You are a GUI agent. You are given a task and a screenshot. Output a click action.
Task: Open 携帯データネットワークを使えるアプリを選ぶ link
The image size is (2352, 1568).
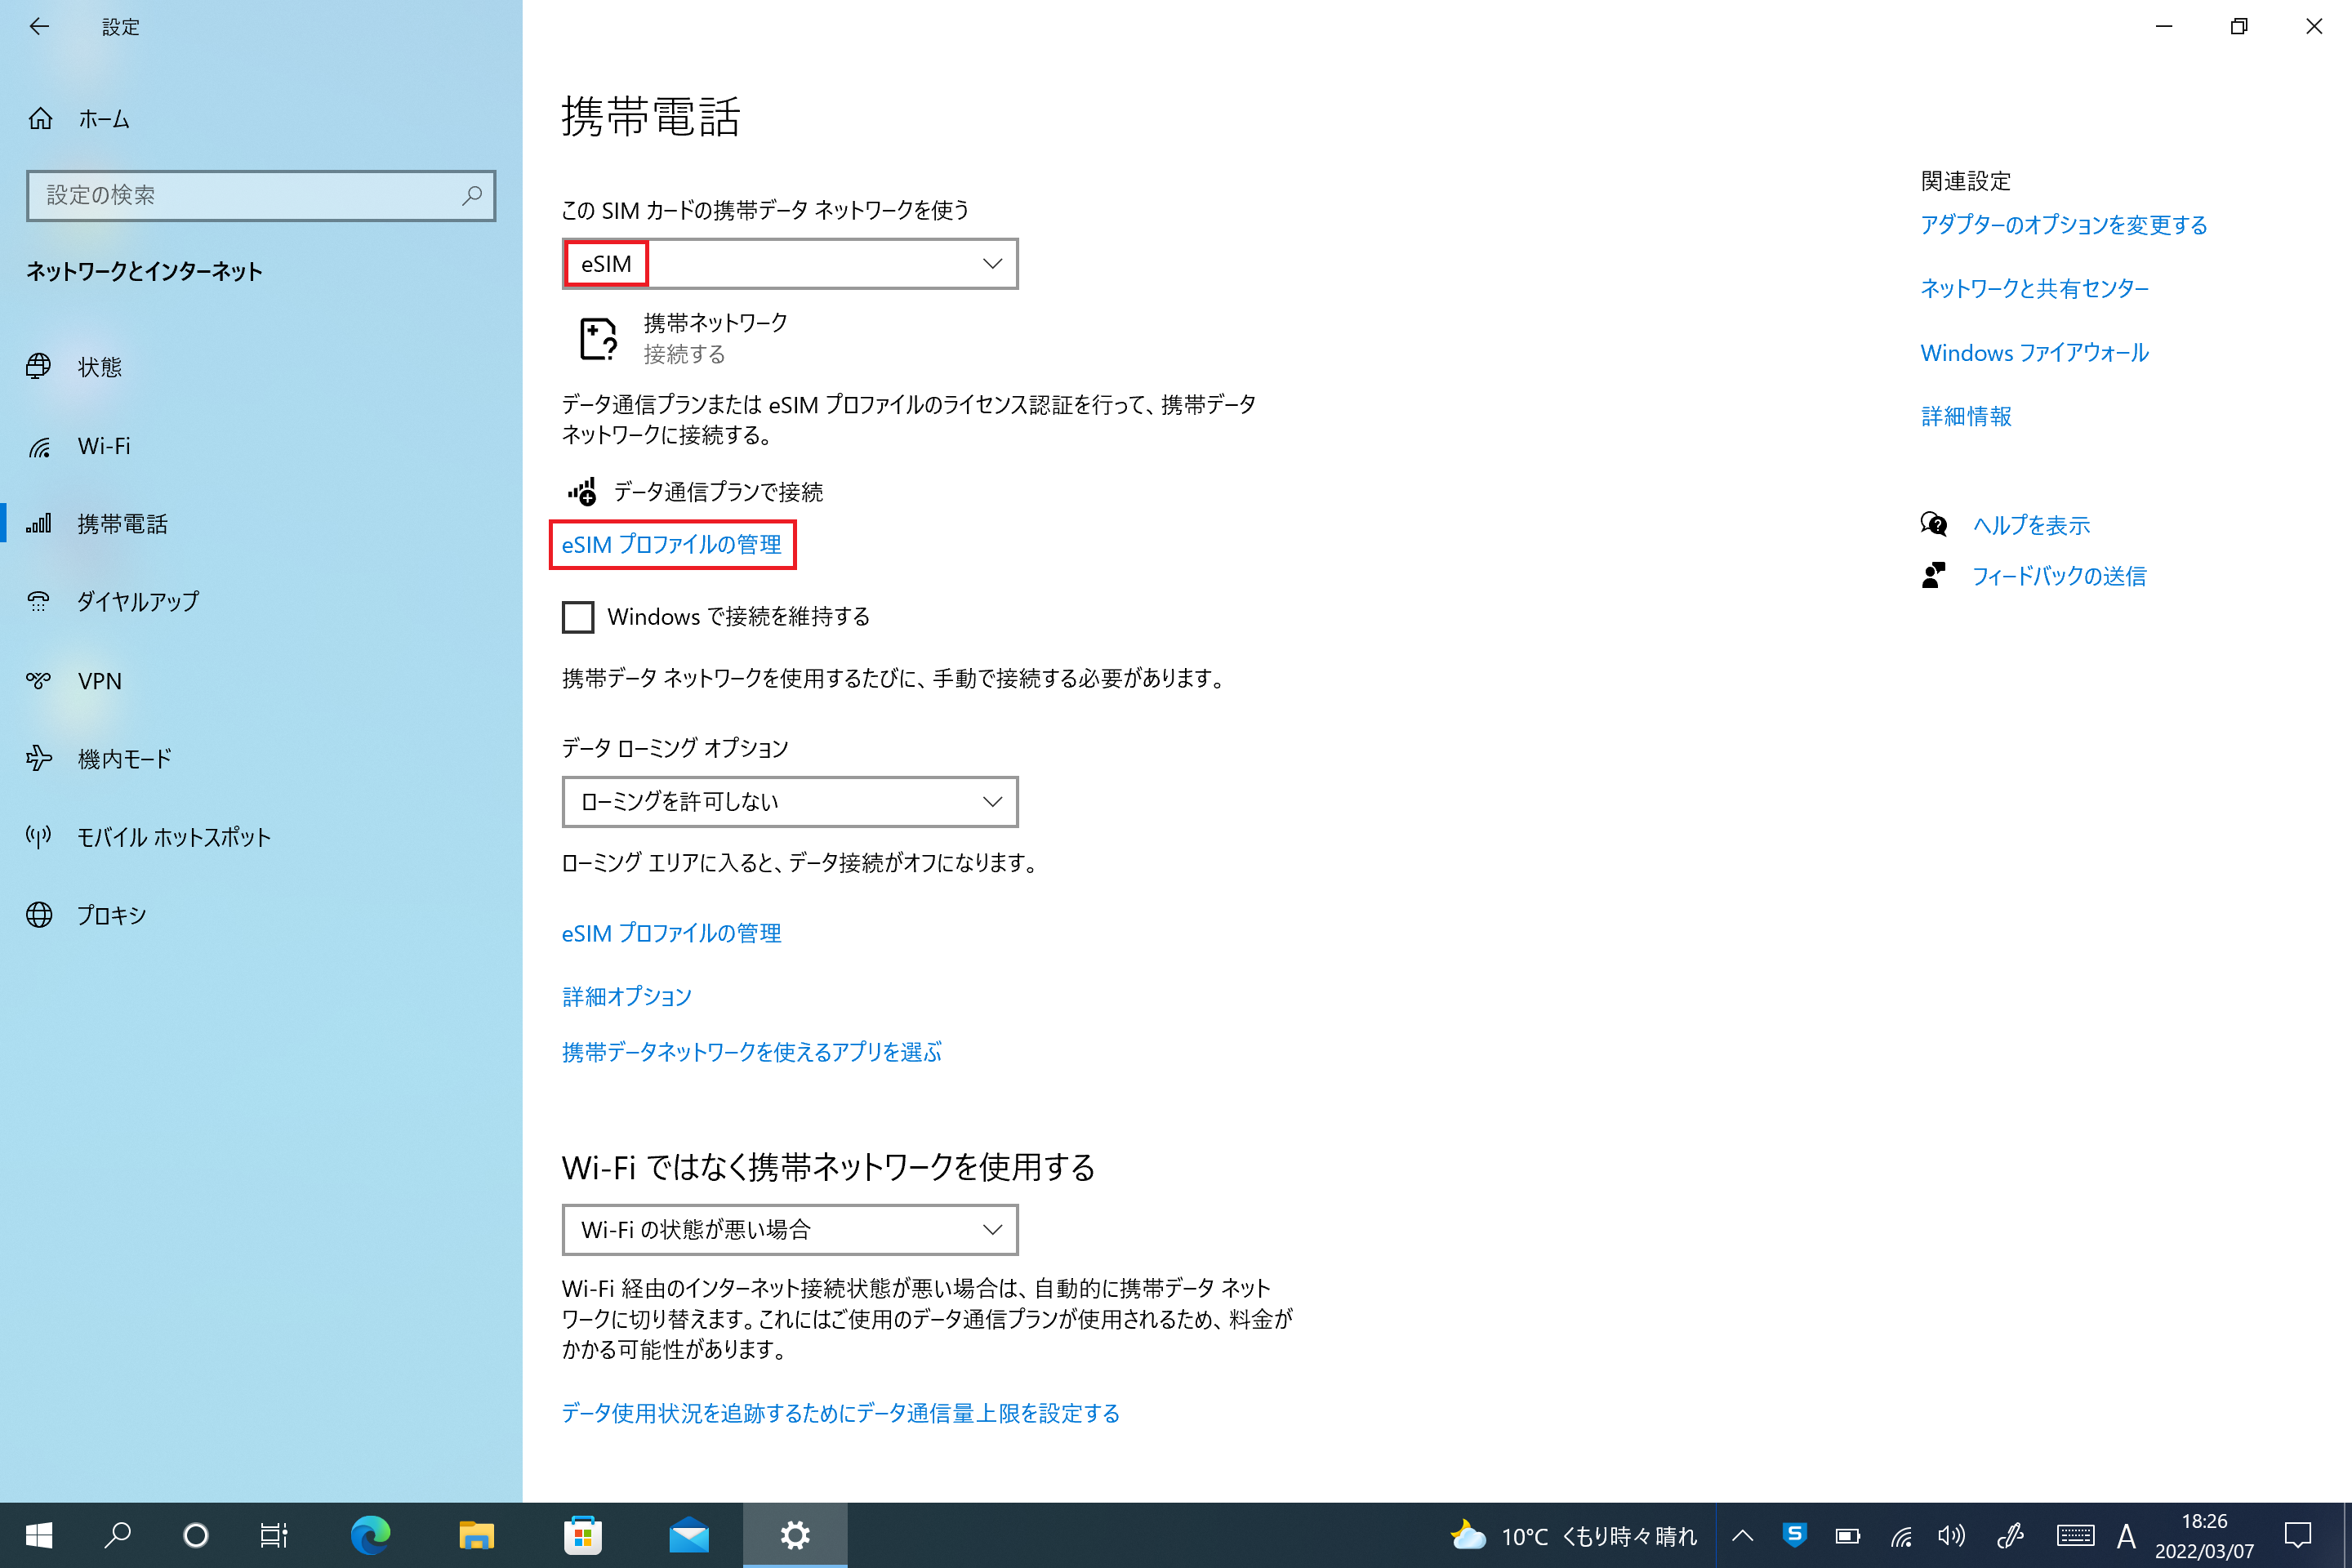[752, 1052]
